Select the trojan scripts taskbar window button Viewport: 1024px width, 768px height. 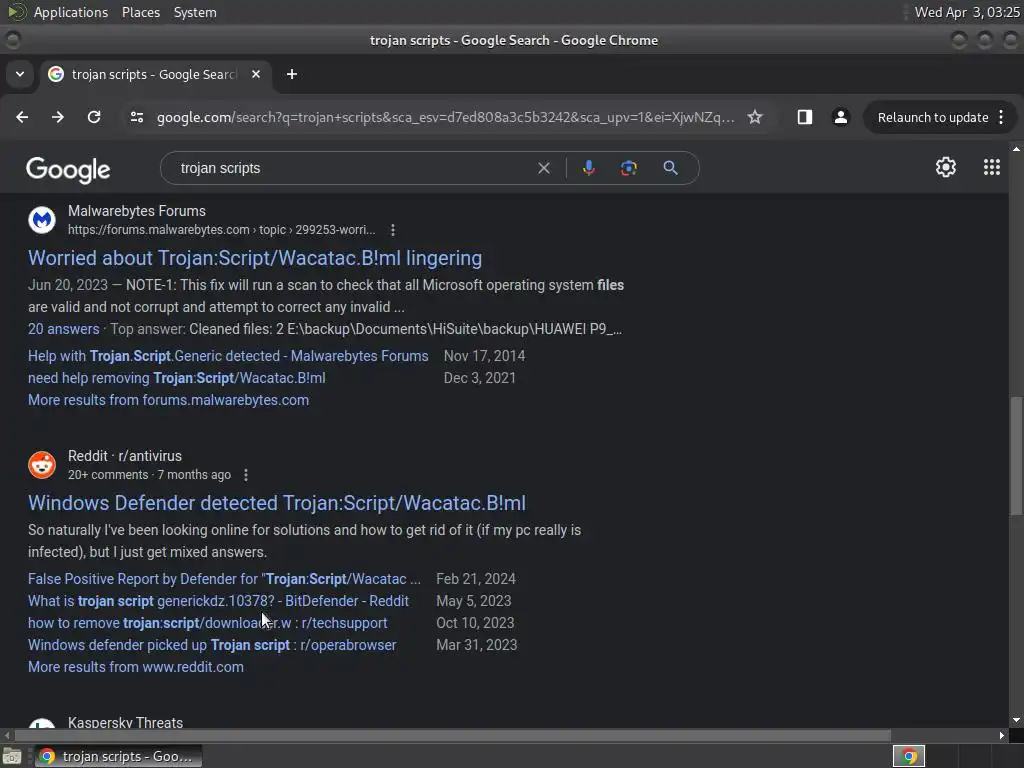coord(118,756)
